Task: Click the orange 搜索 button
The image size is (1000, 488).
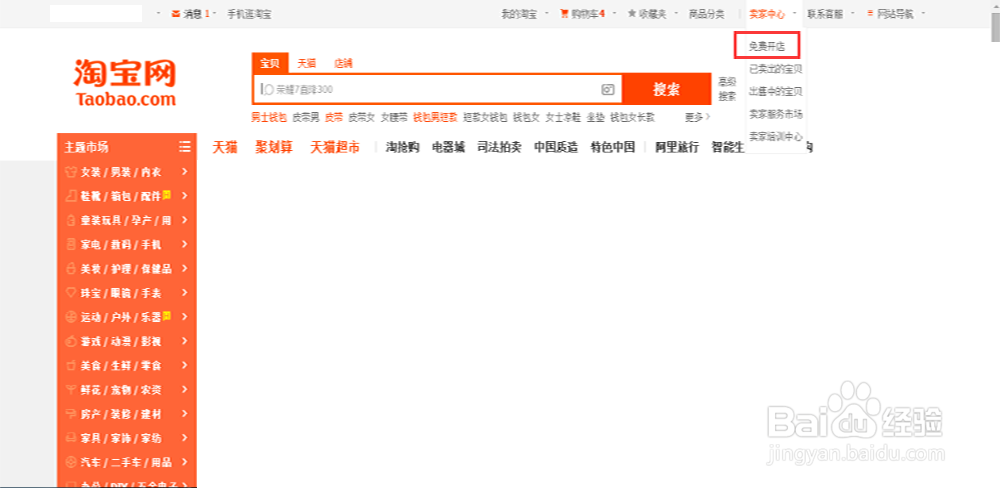Action: (x=666, y=89)
